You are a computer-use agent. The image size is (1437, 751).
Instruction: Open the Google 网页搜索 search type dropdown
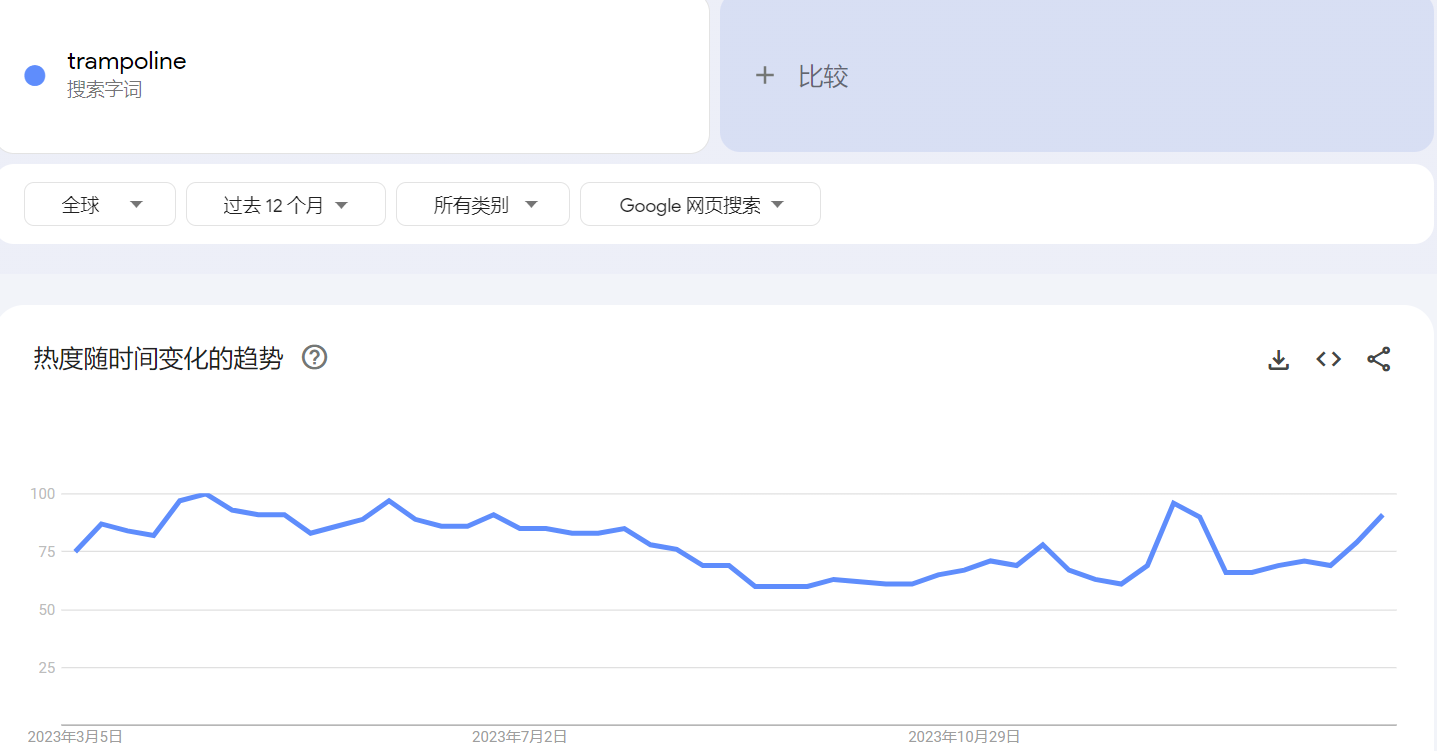(700, 204)
